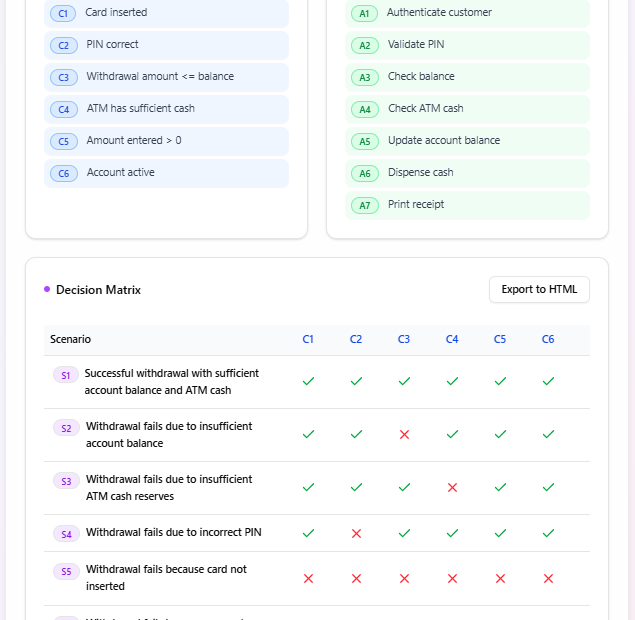Screen dimensions: 635x620
Task: Click the C3 Withdrawal amount condition badge
Action: pos(64,77)
